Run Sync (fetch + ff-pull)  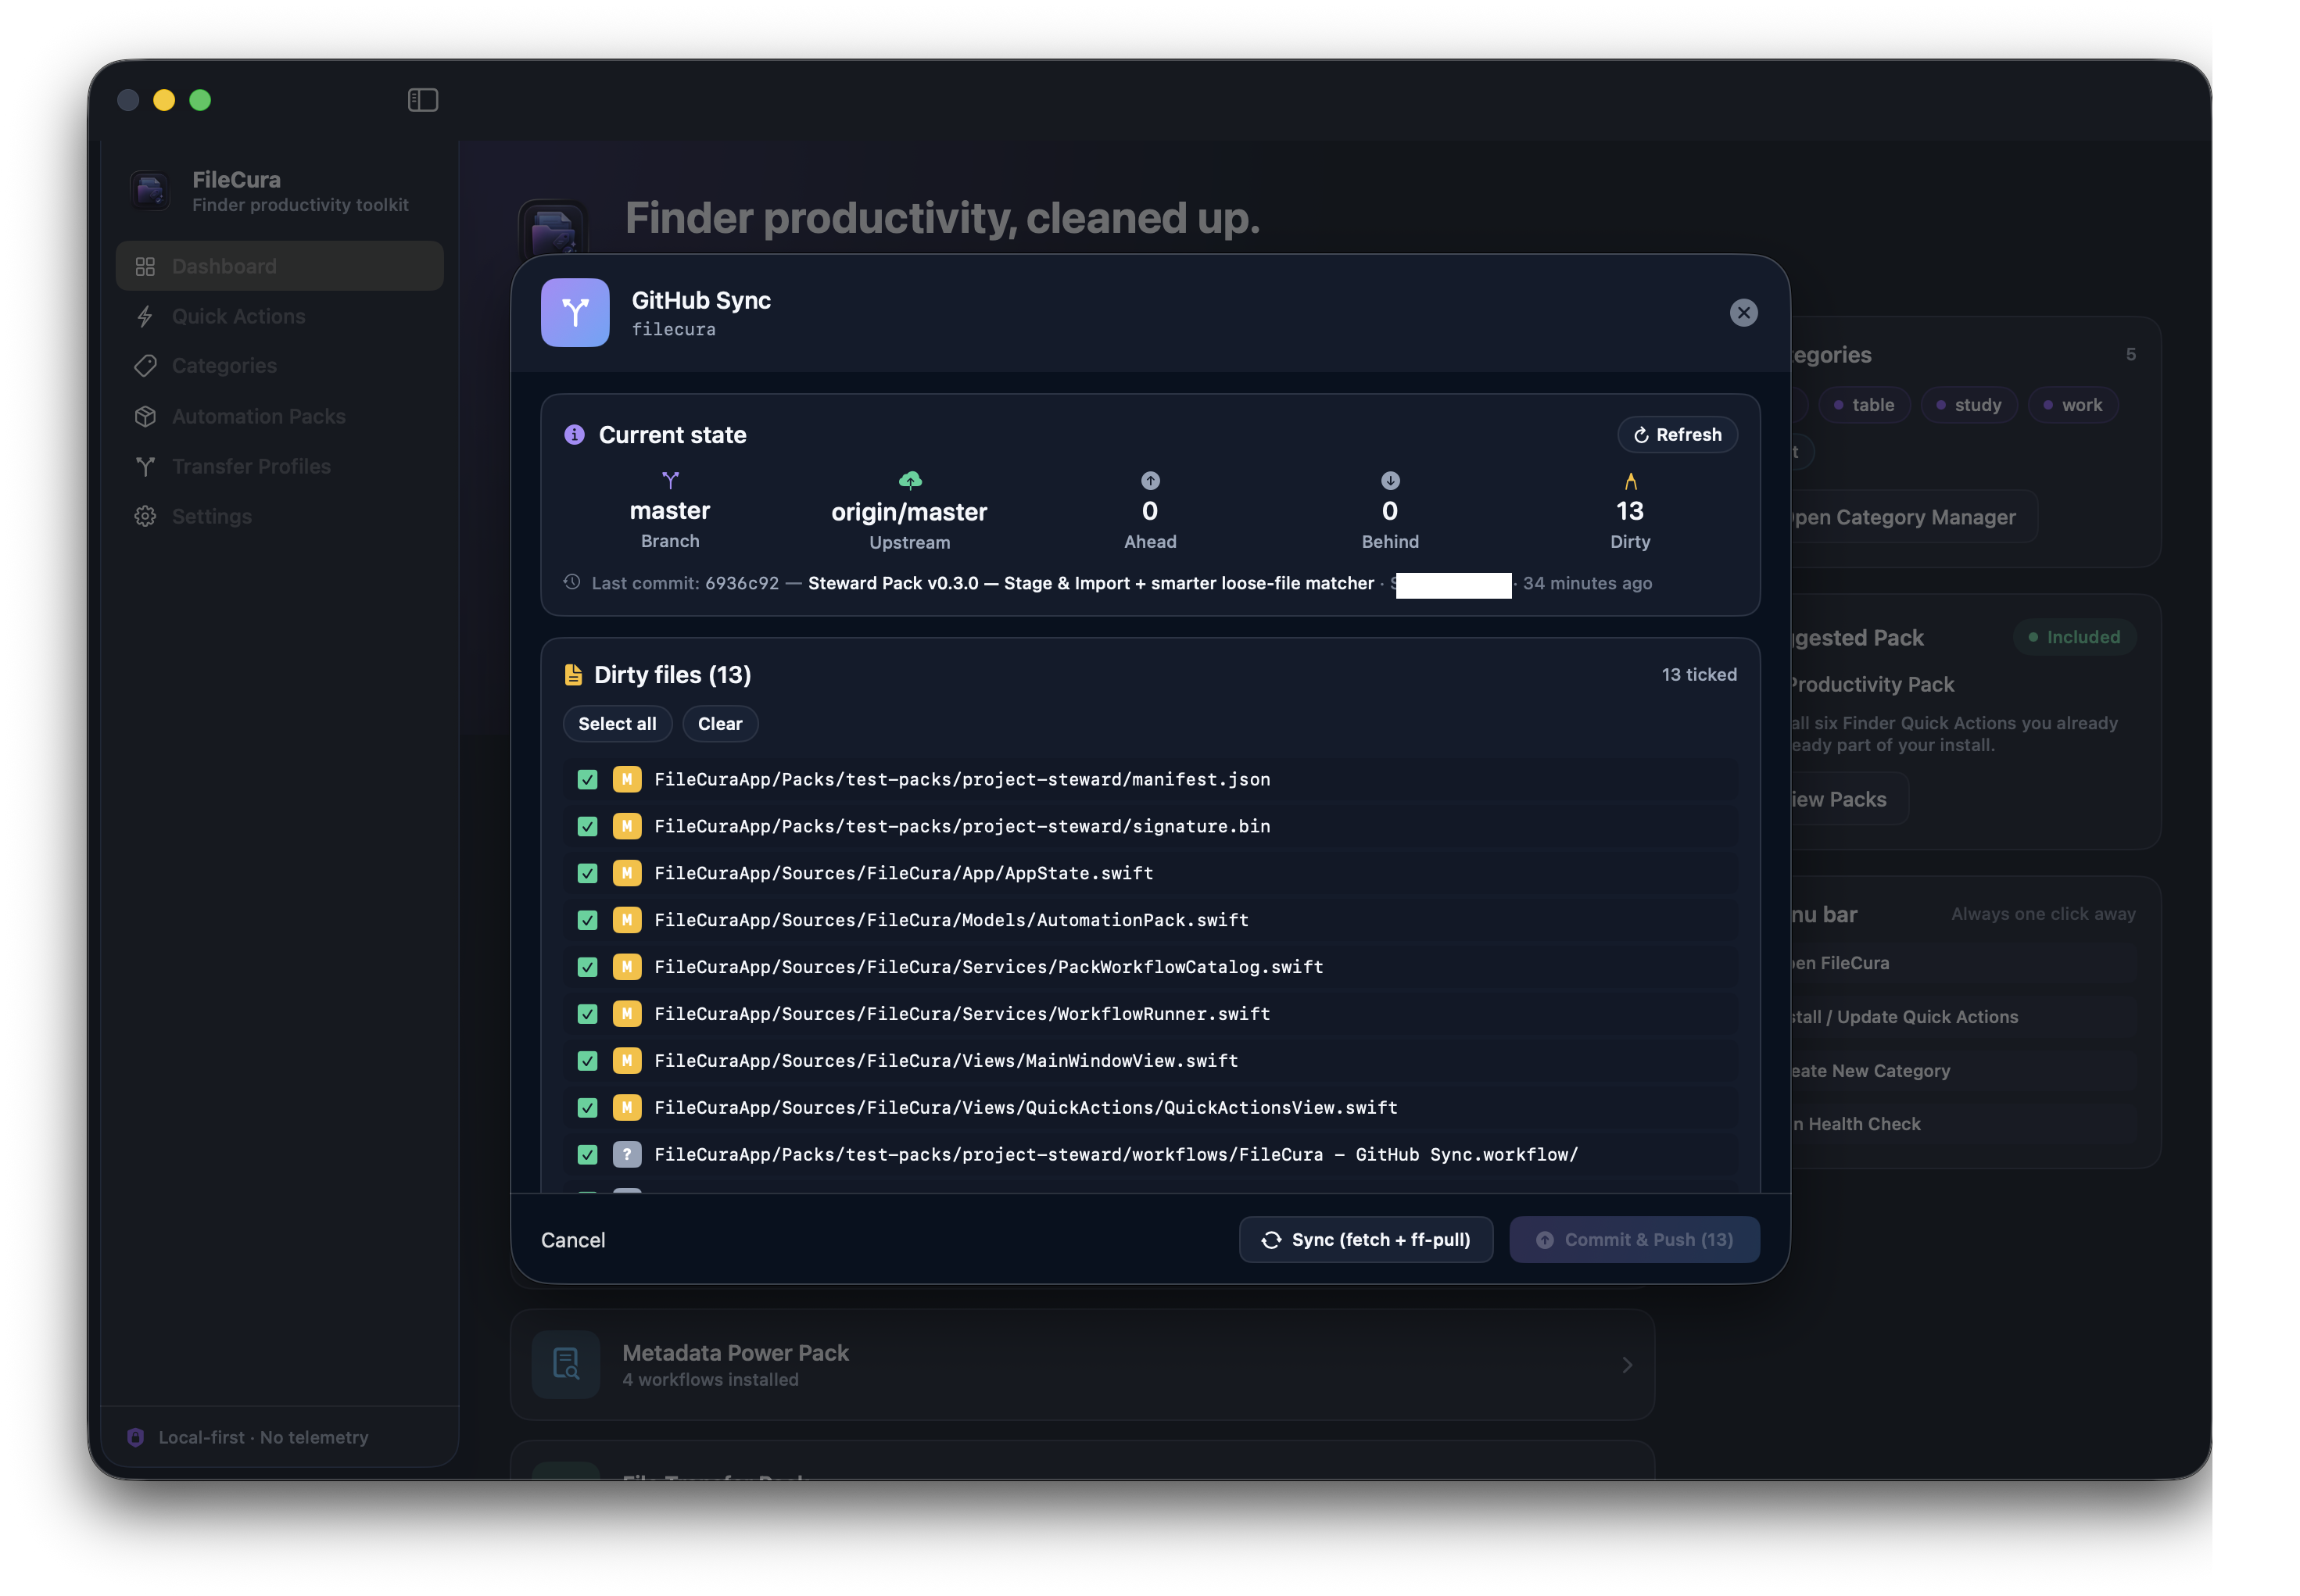pyautogui.click(x=1365, y=1239)
